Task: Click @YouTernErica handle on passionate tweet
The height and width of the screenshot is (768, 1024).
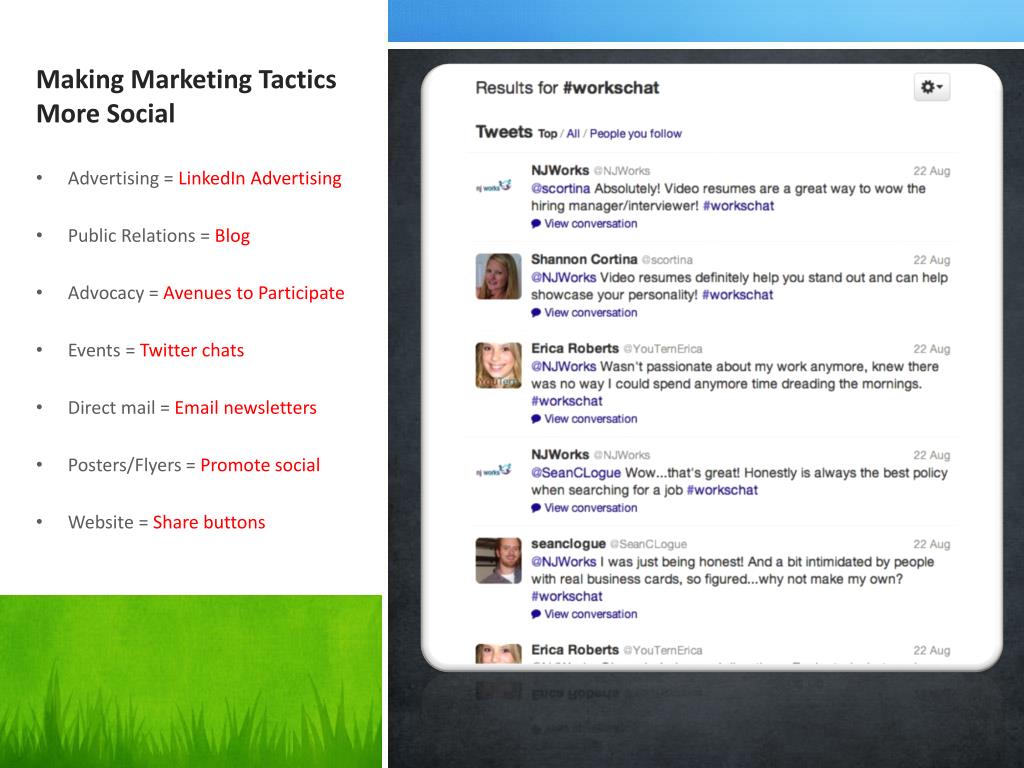Action: (x=663, y=349)
